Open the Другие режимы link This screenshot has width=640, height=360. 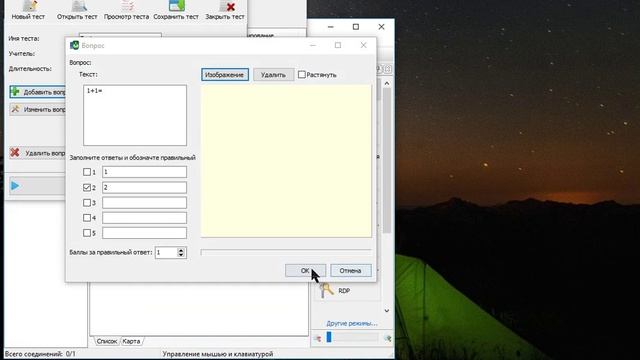click(352, 323)
